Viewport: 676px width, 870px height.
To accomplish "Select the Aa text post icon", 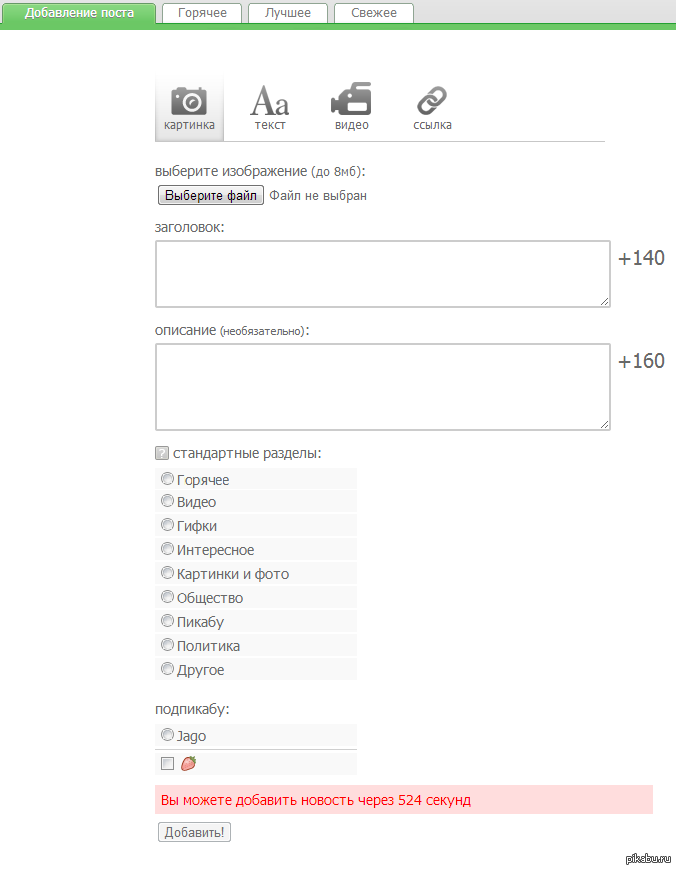I will click(x=270, y=101).
